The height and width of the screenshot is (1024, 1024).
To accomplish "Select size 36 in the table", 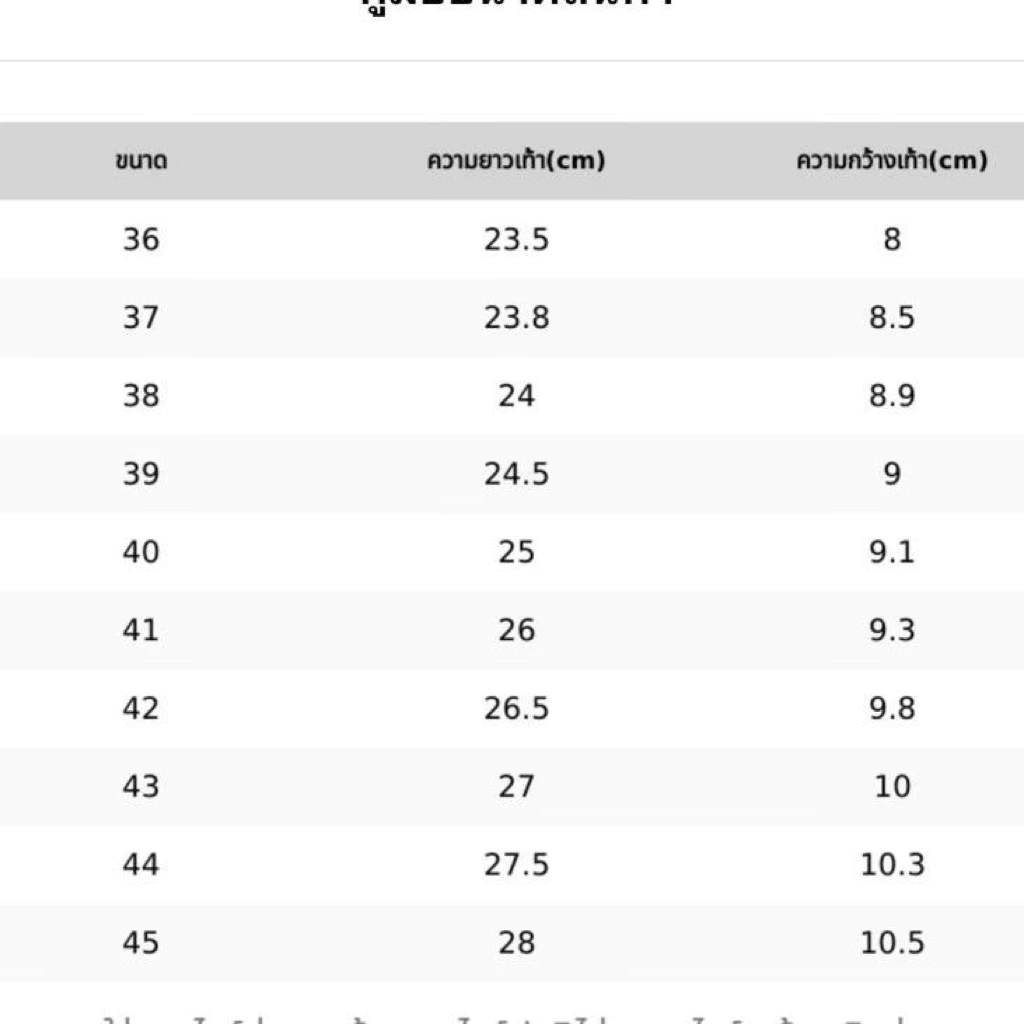I will pyautogui.click(x=141, y=239).
